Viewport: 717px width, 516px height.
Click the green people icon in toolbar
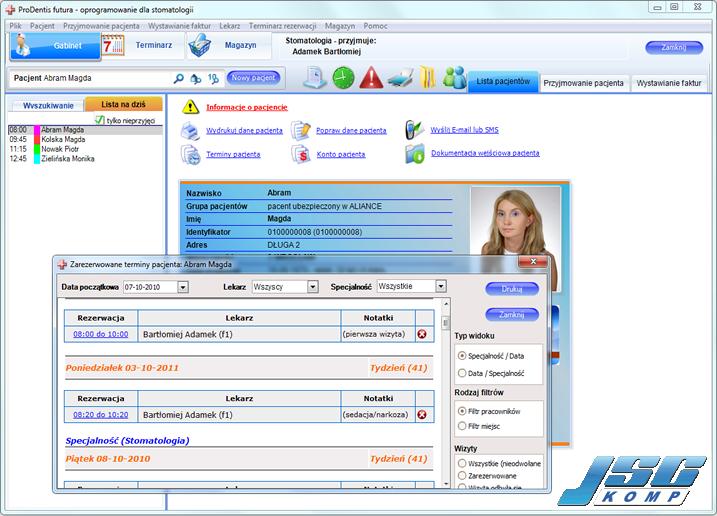click(454, 77)
